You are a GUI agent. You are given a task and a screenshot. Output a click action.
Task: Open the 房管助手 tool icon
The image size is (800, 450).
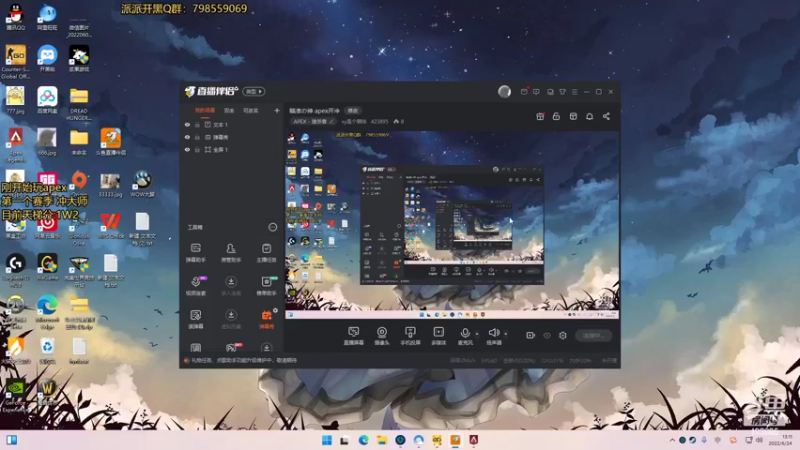coord(231,252)
